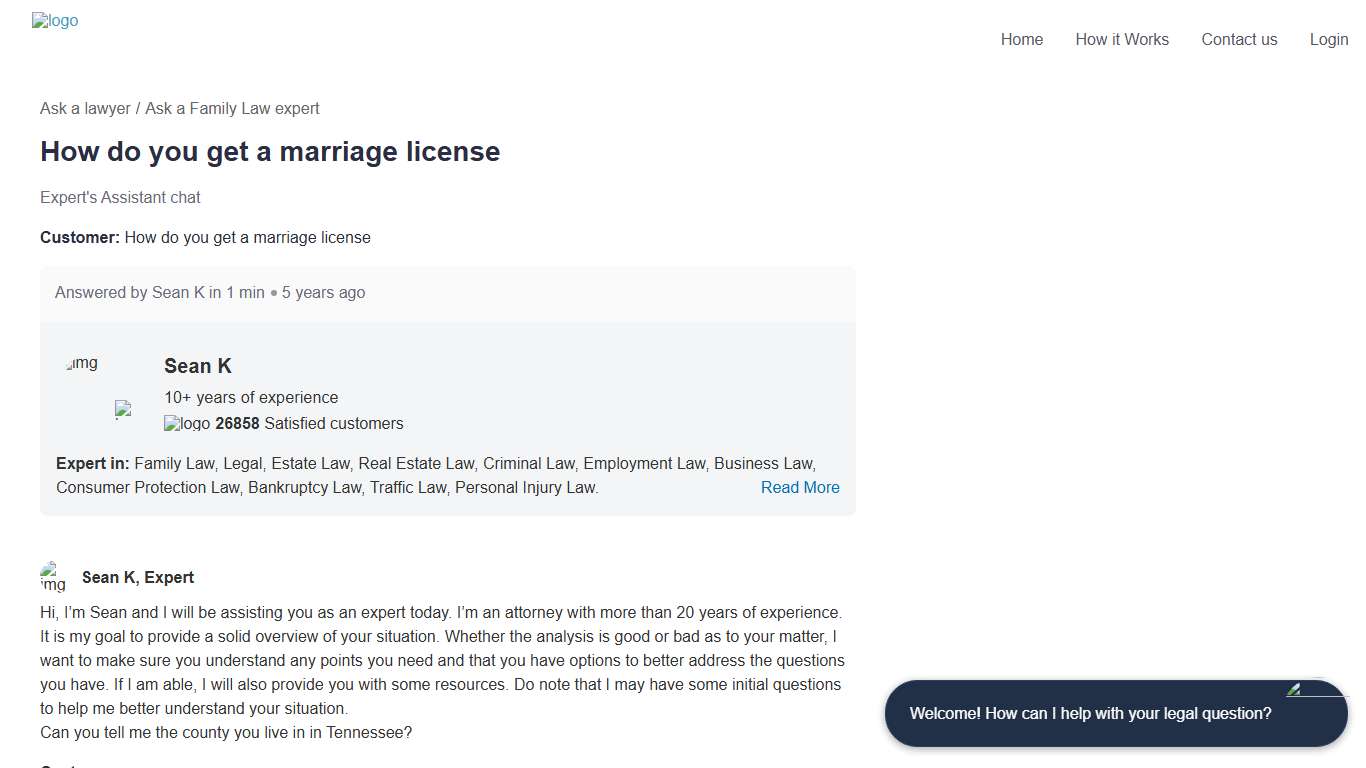This screenshot has height=768, width=1366.
Task: Open the Ask a Family Law expert breadcrumb
Action: 232,108
